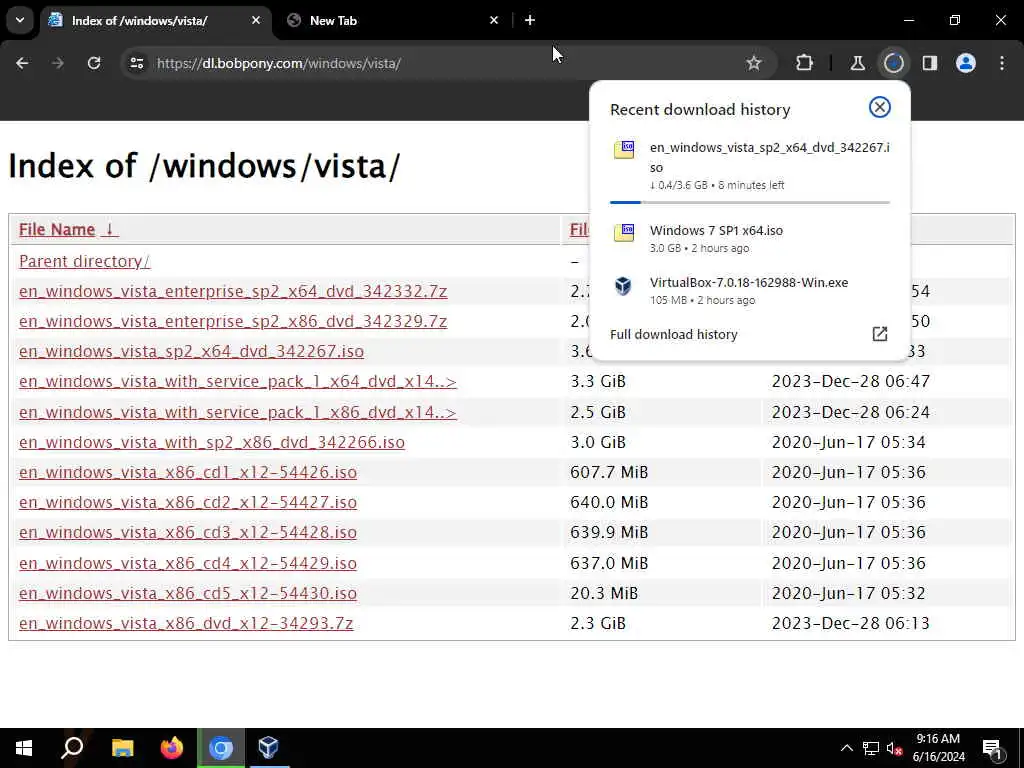Sort by File Name column header
The image size is (1024, 768).
click(x=68, y=229)
